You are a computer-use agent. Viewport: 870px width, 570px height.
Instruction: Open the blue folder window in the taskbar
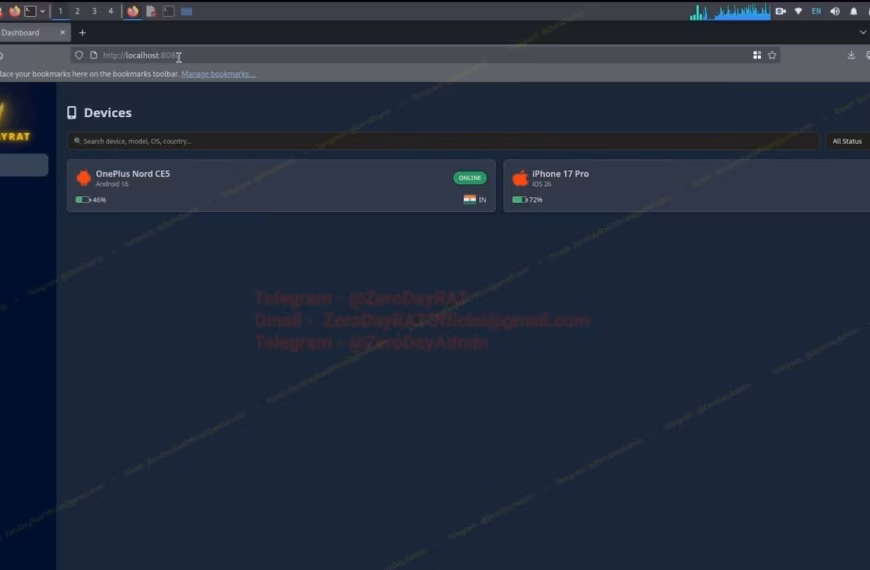point(186,11)
